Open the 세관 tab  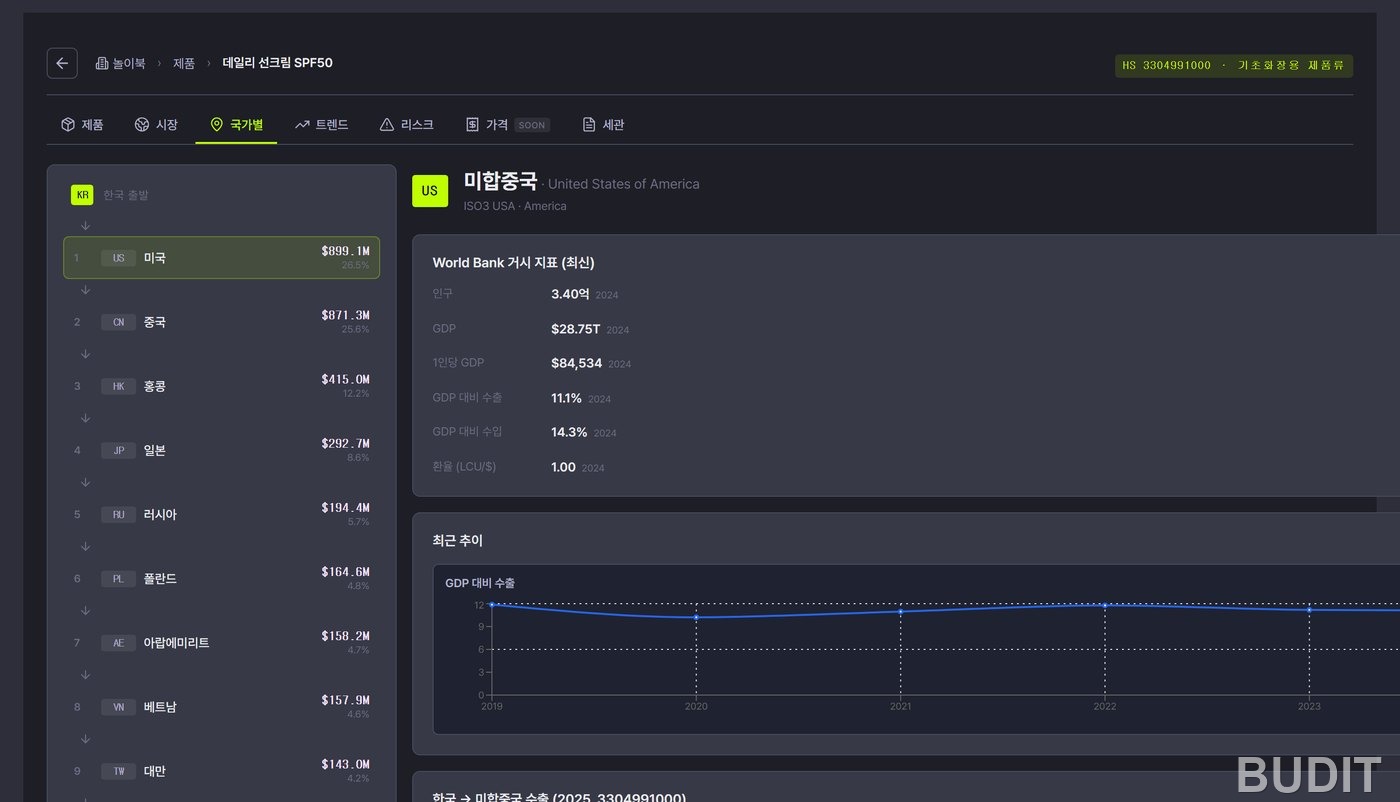603,125
